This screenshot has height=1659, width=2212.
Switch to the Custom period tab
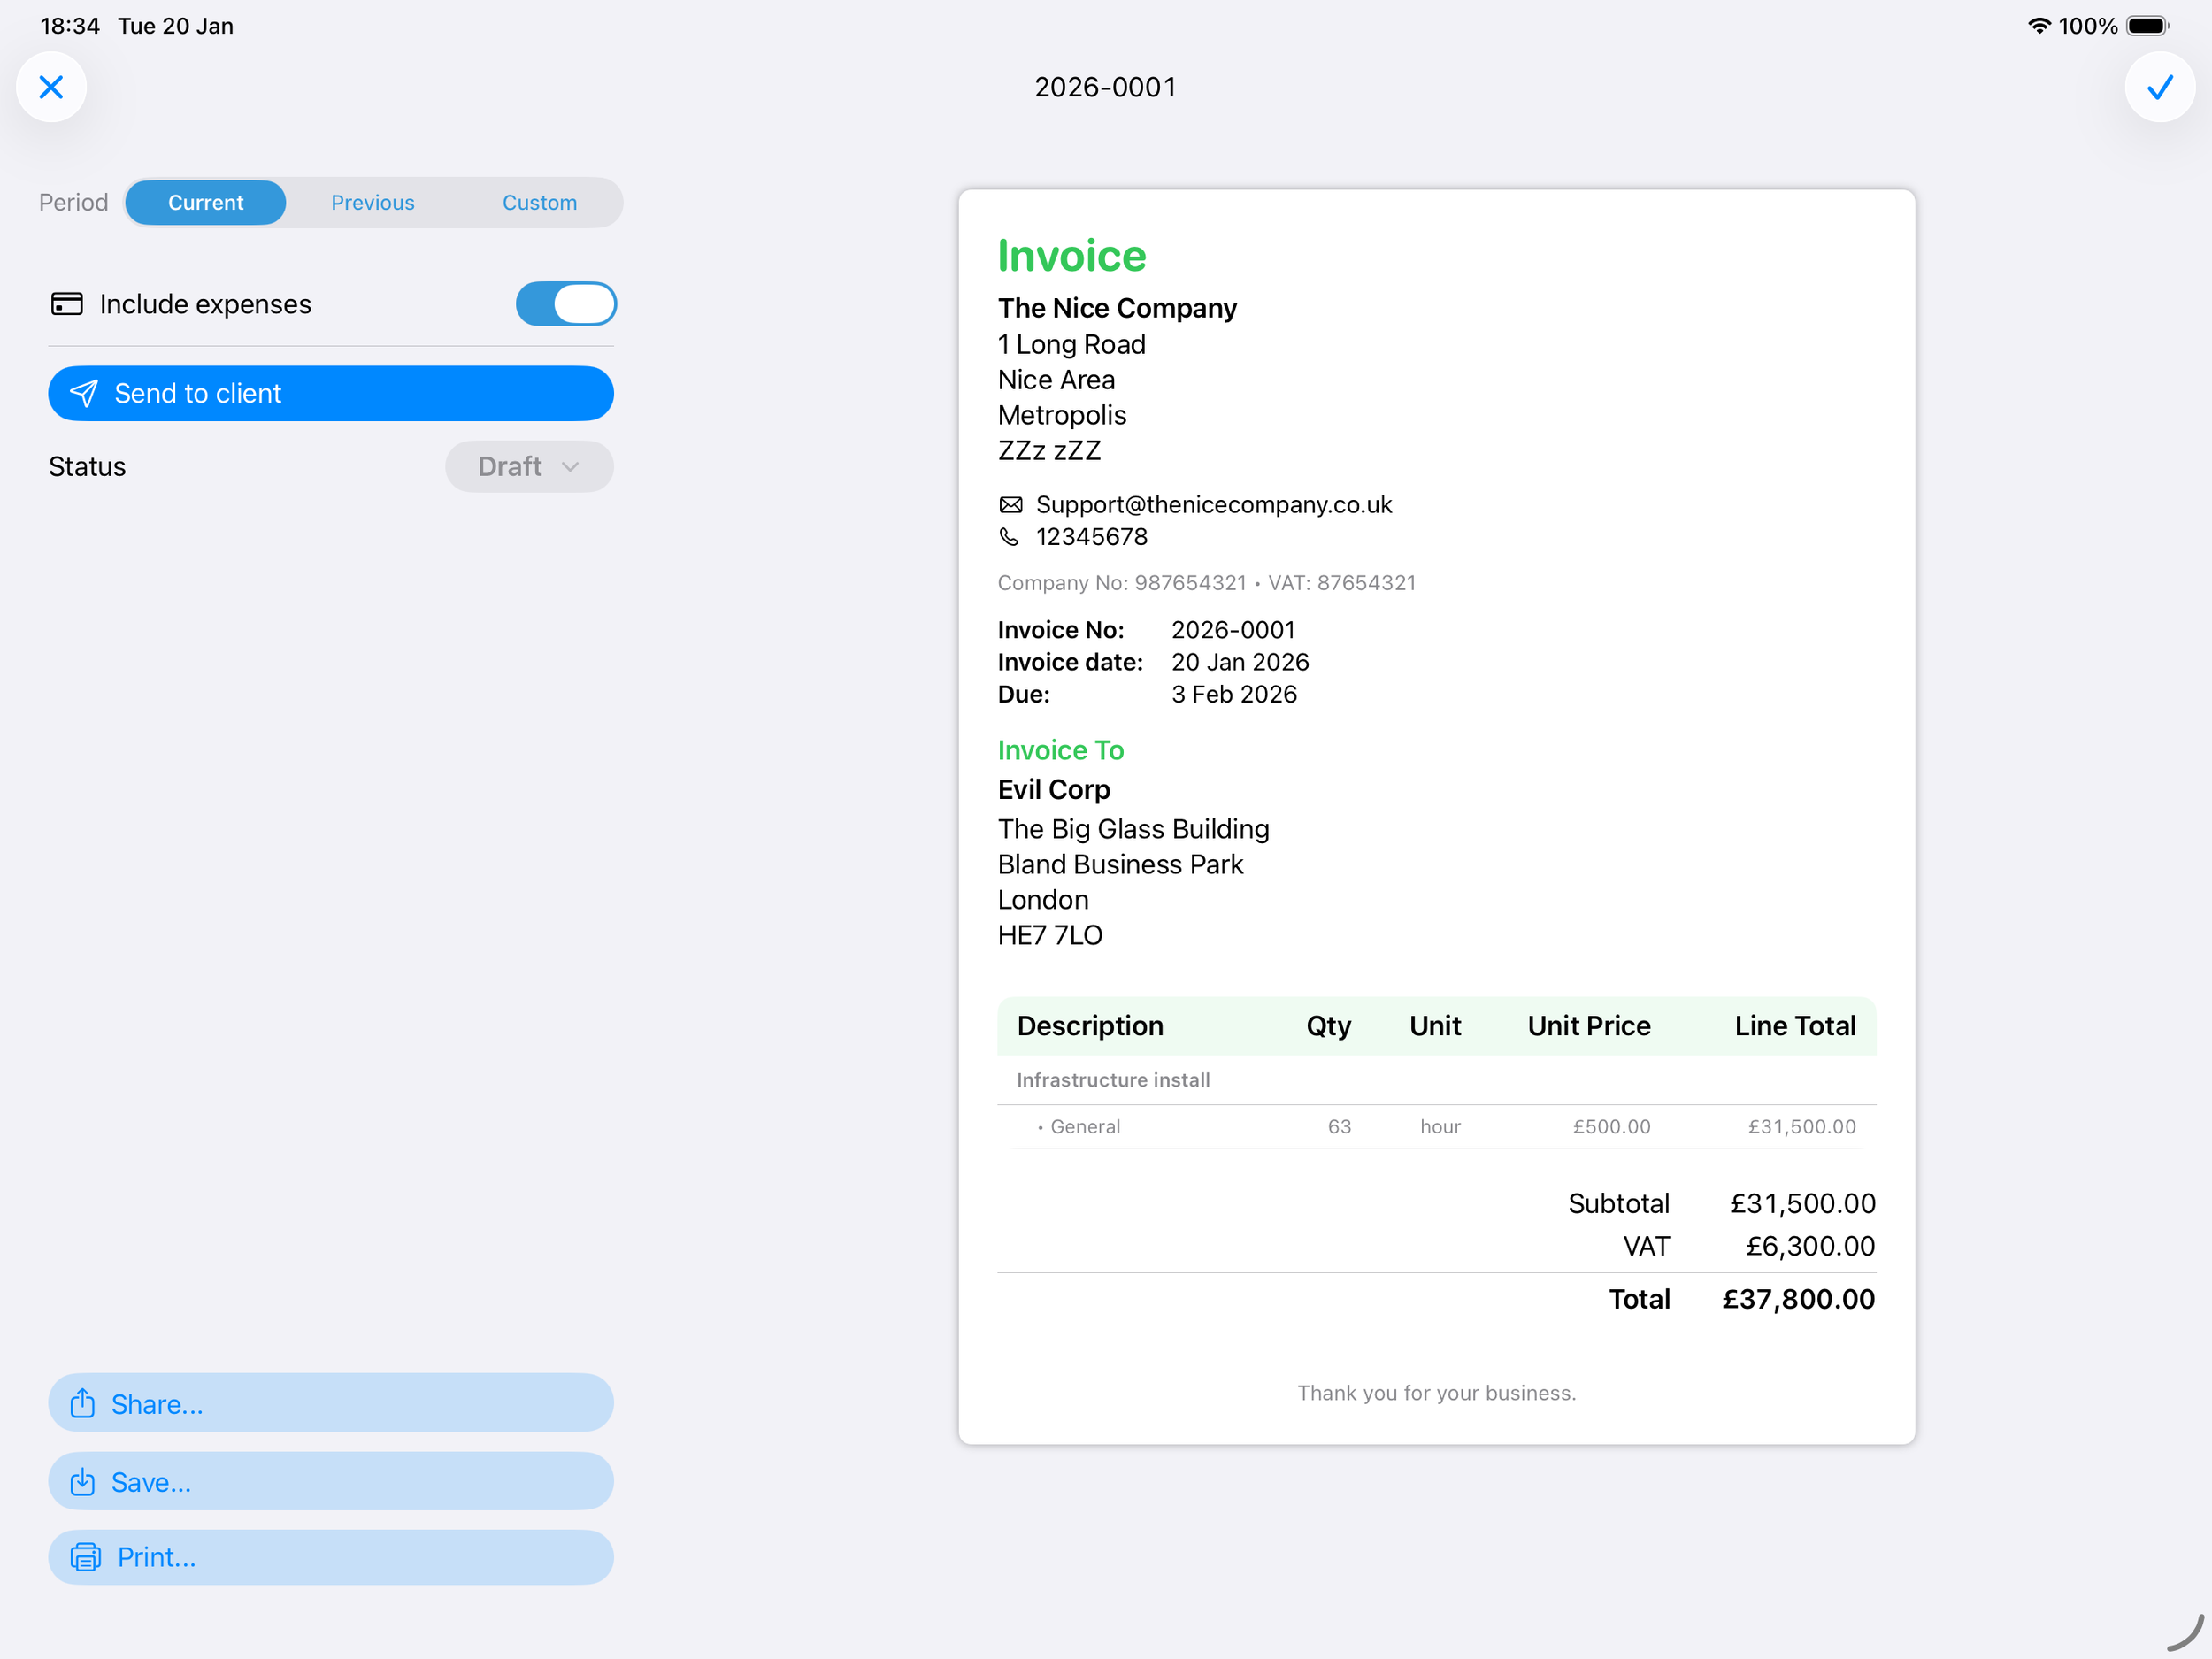539,202
